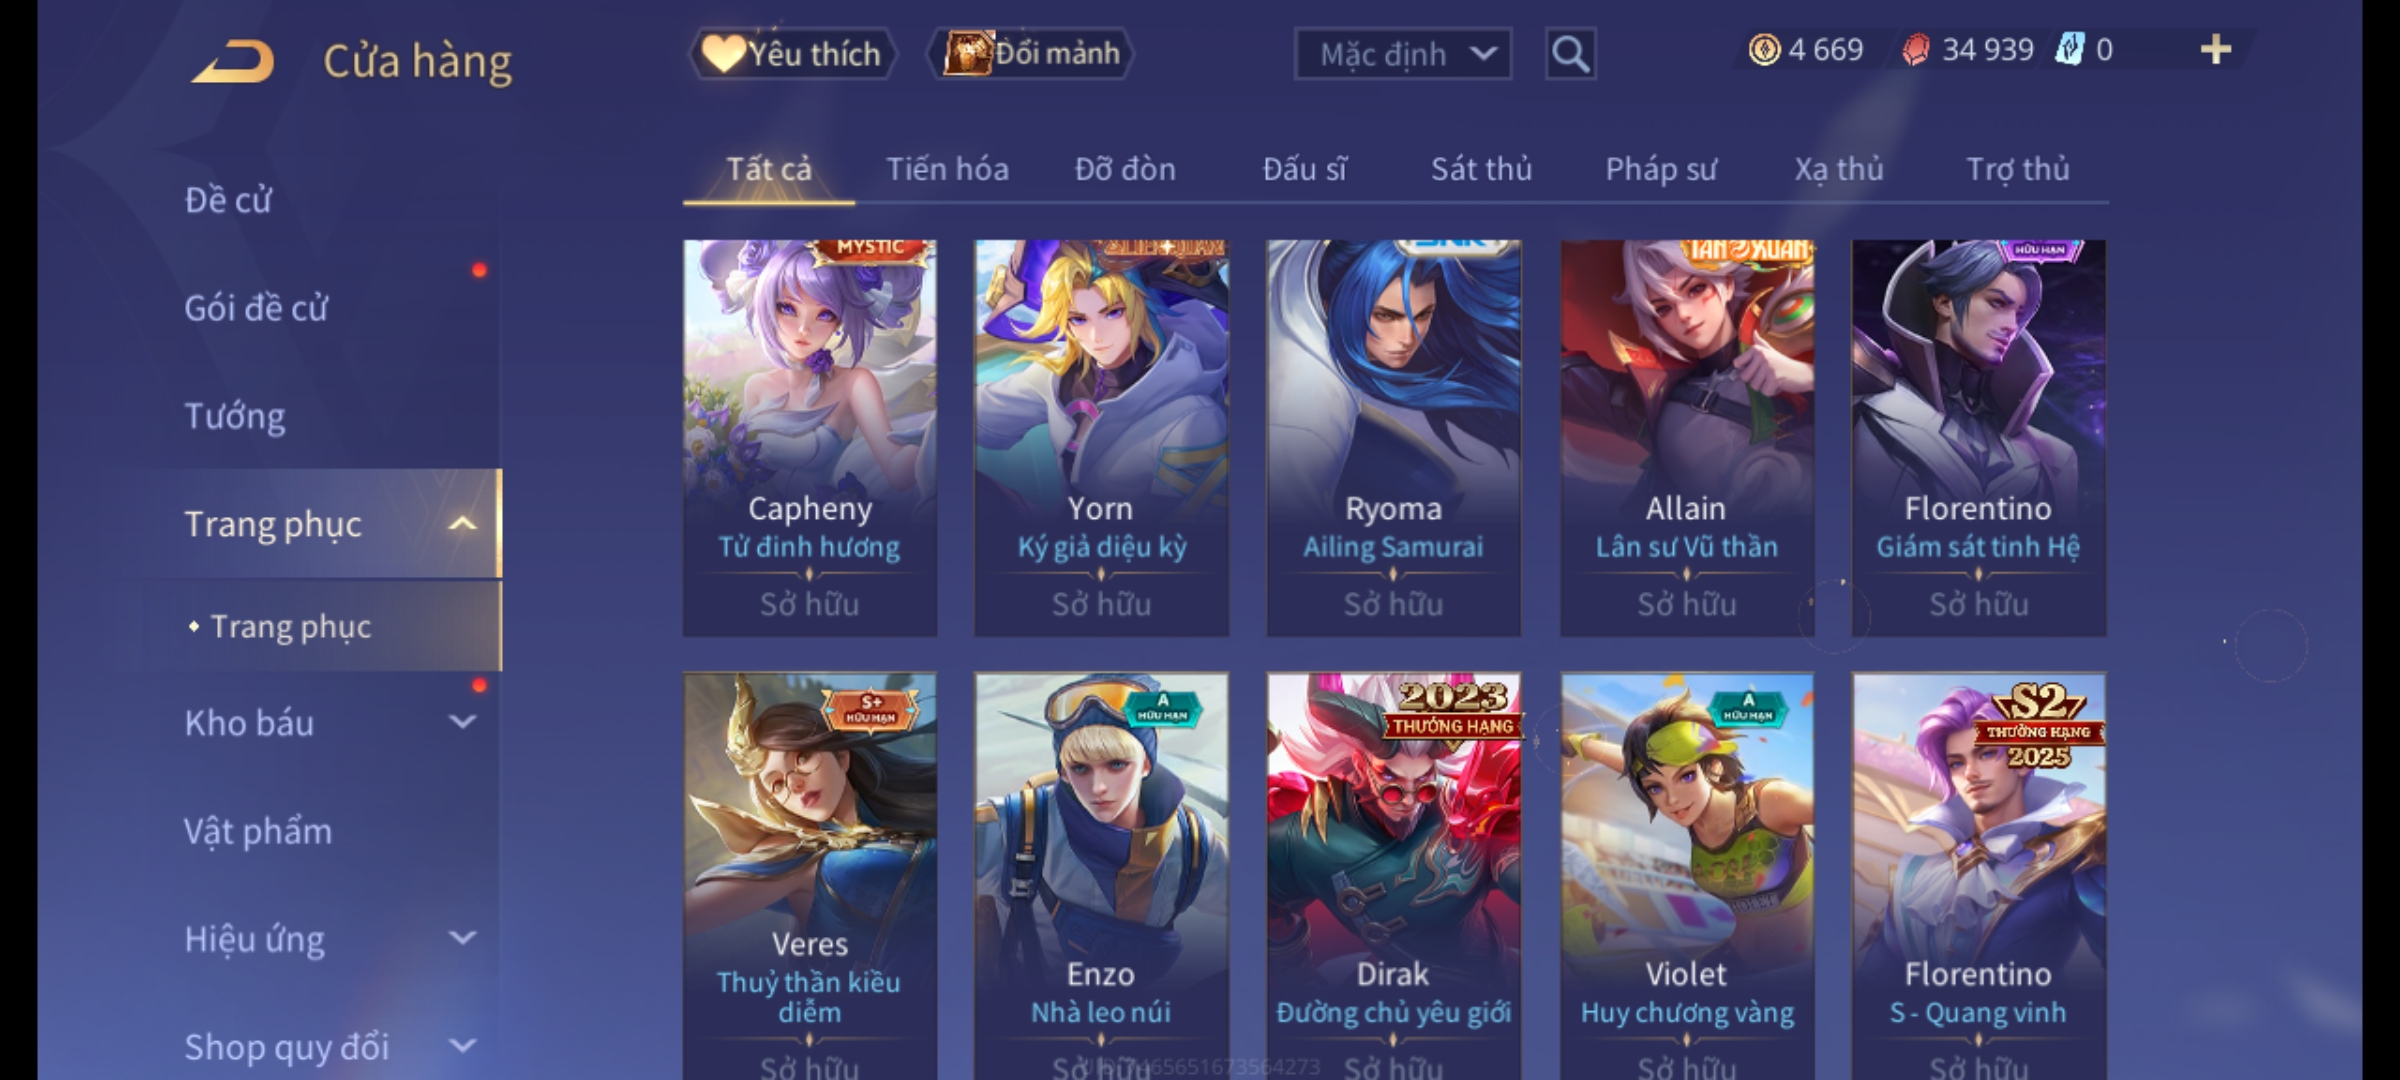This screenshot has height=1080, width=2400.
Task: Tap the gold coin currency icon
Action: [x=1764, y=49]
